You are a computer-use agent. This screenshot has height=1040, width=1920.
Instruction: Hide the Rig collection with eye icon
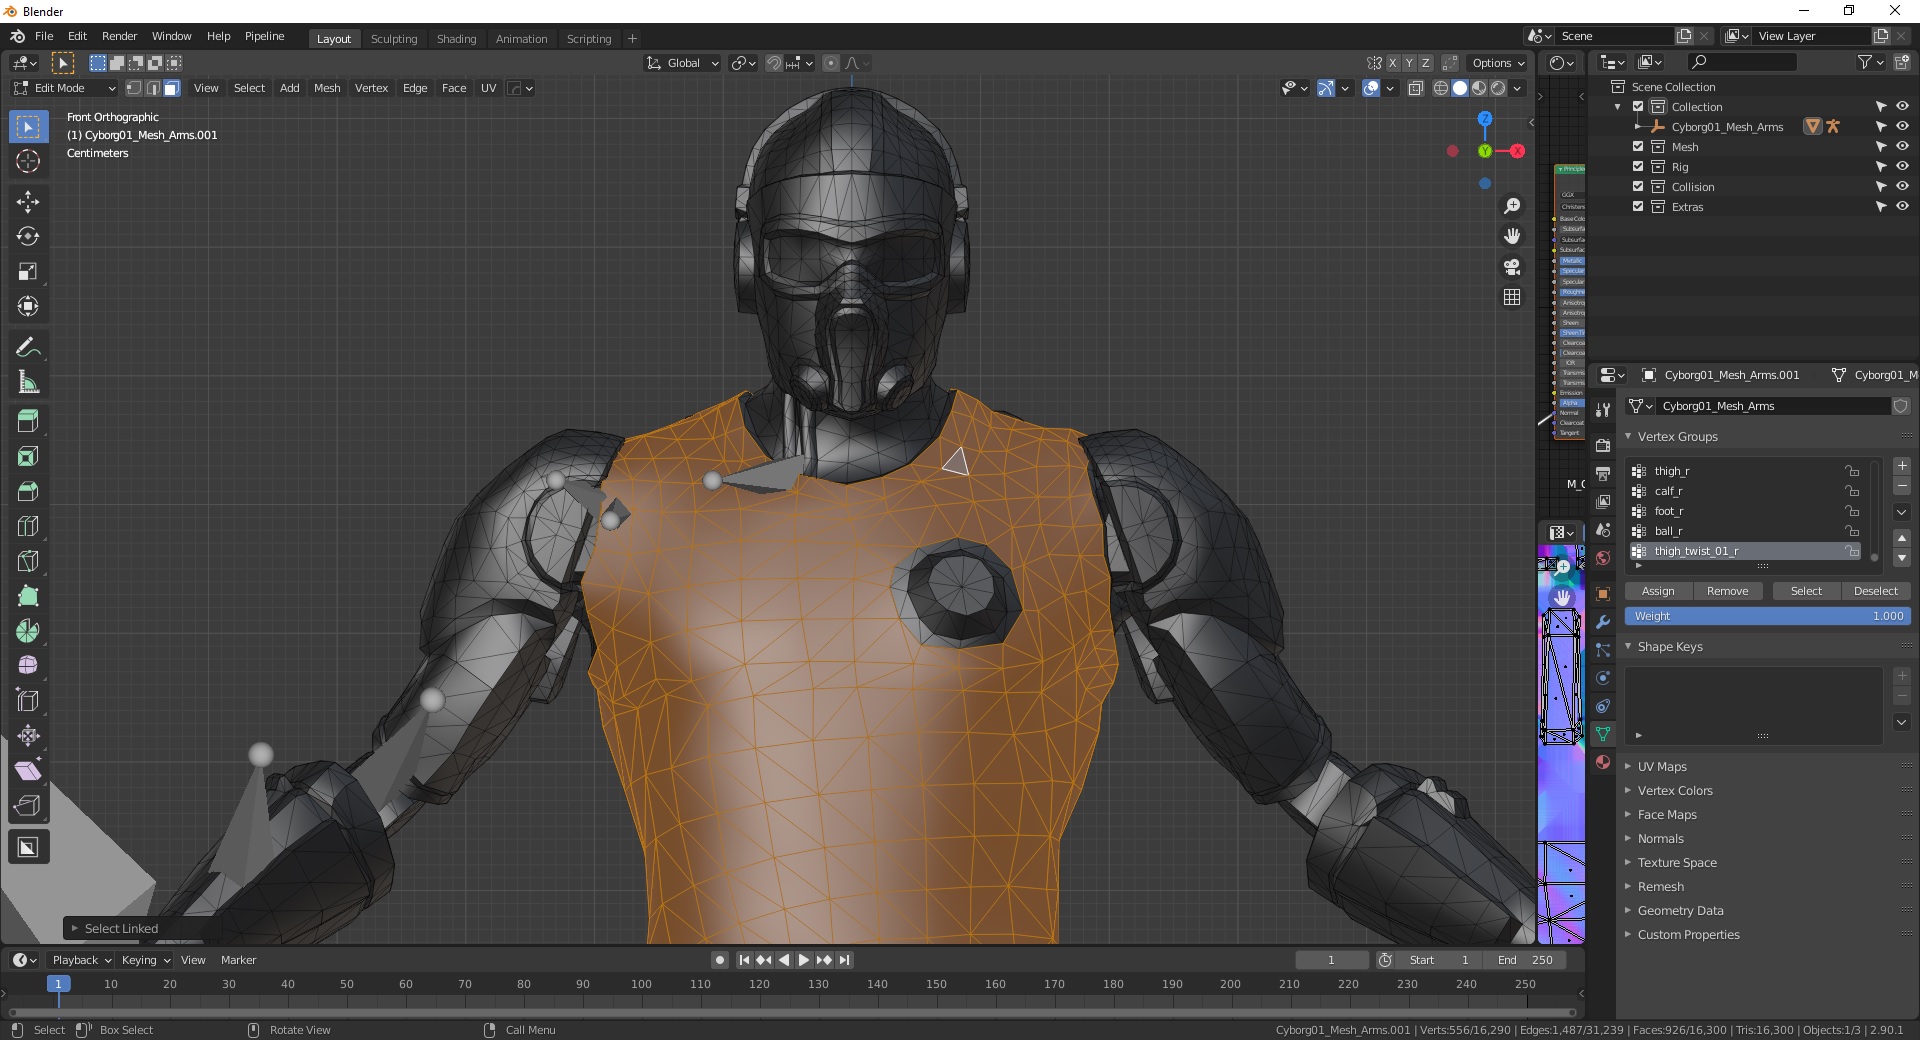pos(1902,167)
